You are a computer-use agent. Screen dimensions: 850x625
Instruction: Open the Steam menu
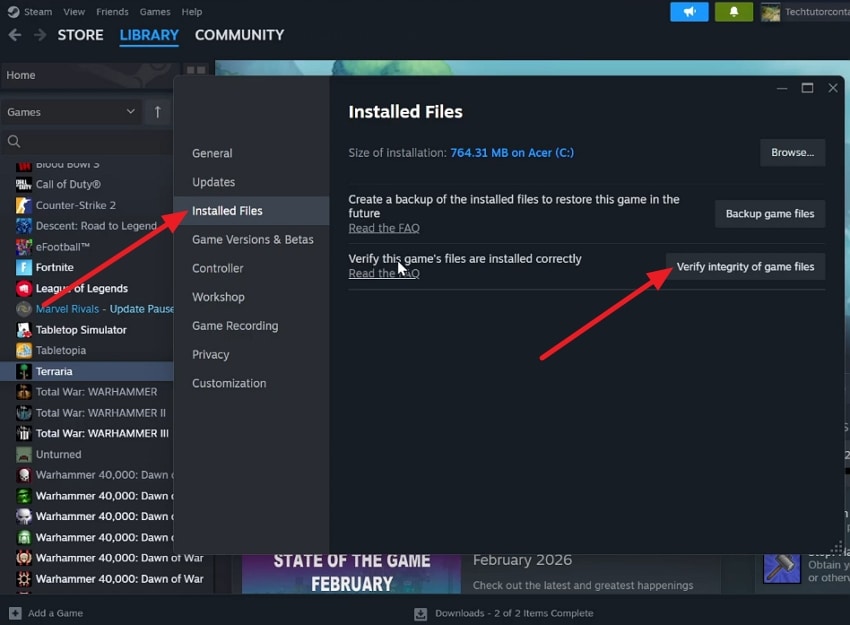tap(38, 12)
